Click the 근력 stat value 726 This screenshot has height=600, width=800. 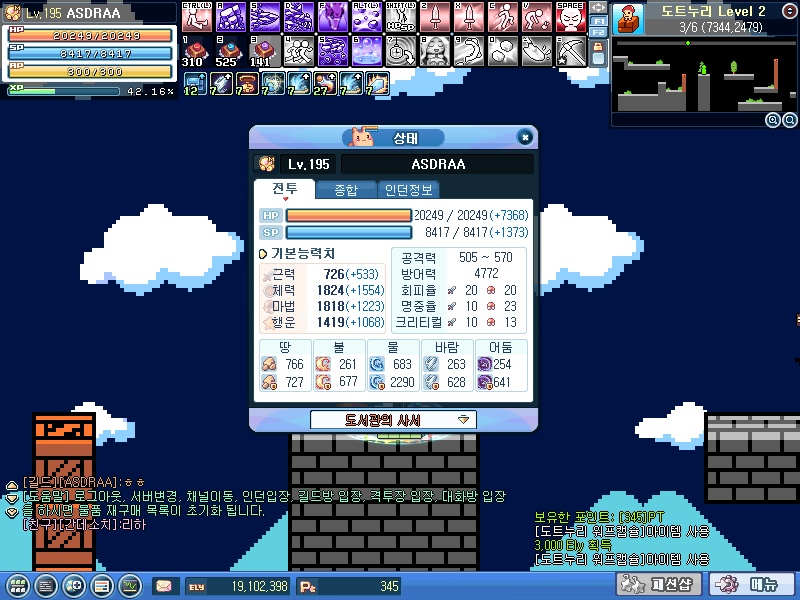(334, 274)
